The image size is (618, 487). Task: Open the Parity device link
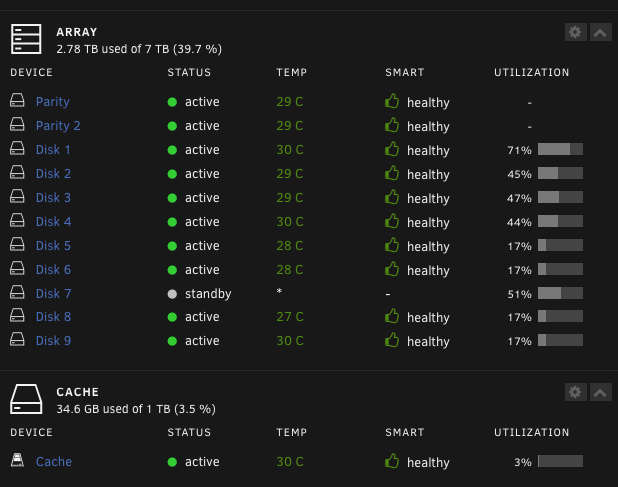coord(52,102)
